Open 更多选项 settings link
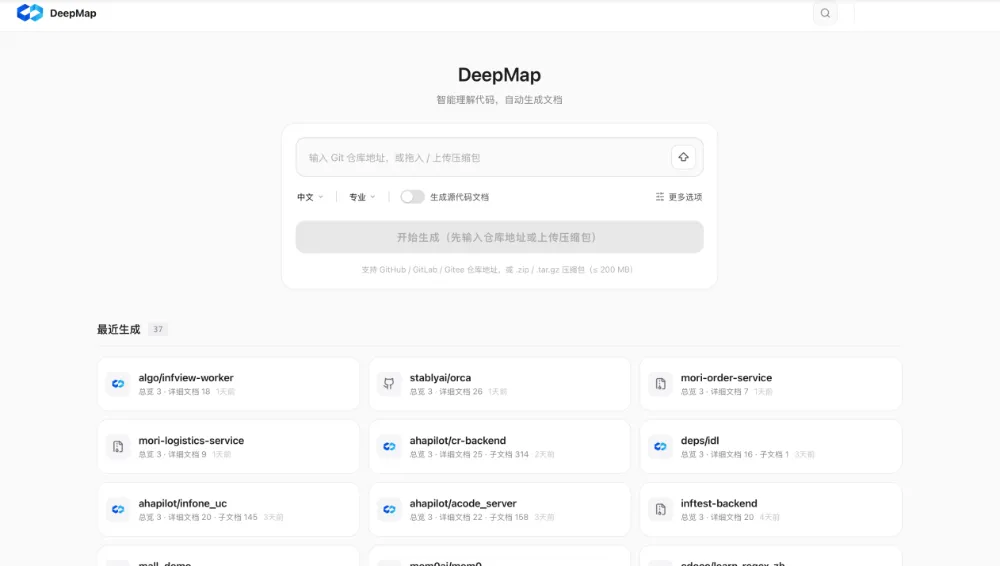 (x=679, y=197)
